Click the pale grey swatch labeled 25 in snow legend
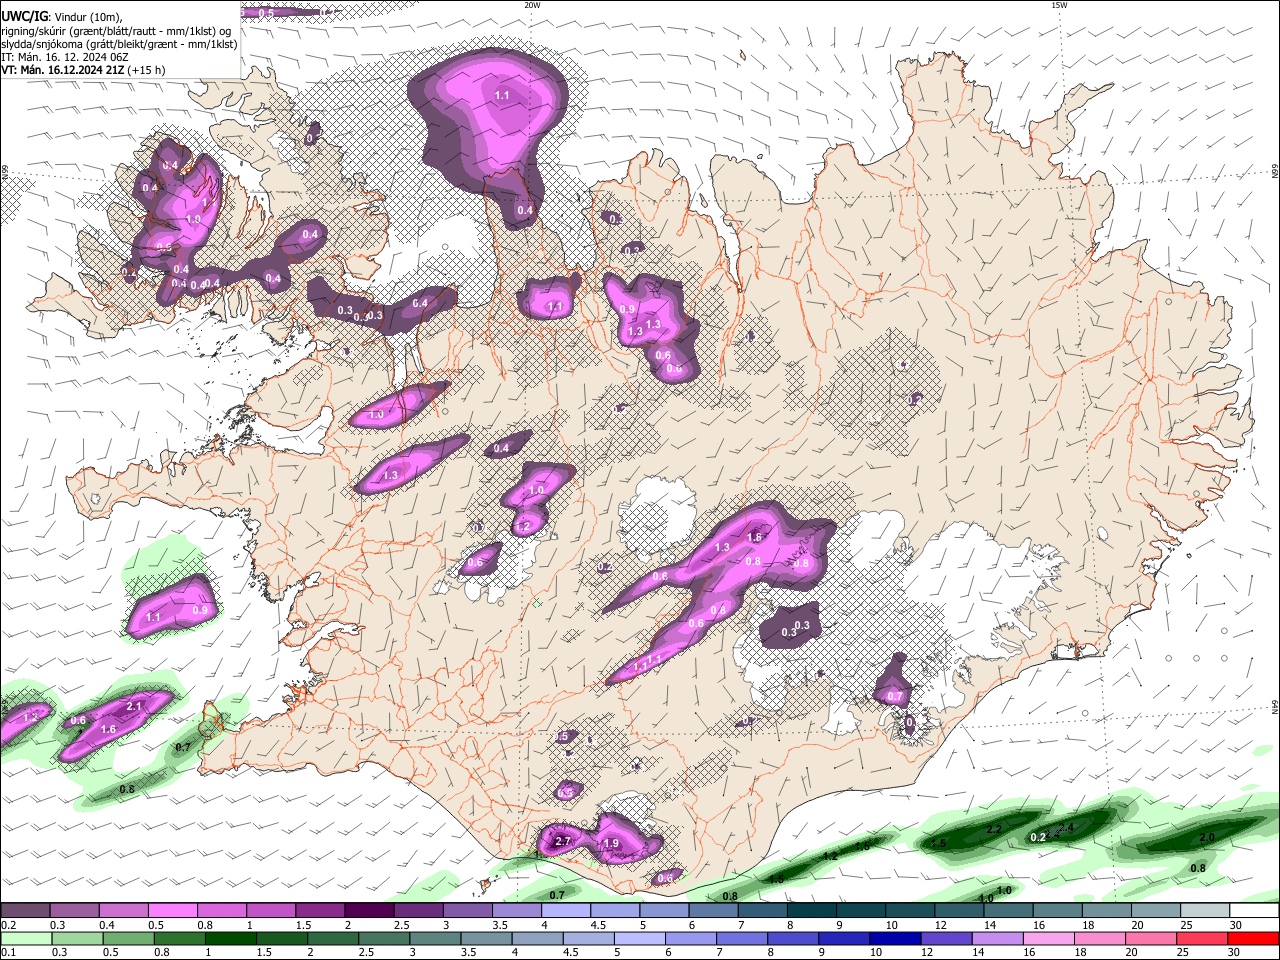Screen dimensions: 1280x960 pyautogui.click(x=1204, y=911)
